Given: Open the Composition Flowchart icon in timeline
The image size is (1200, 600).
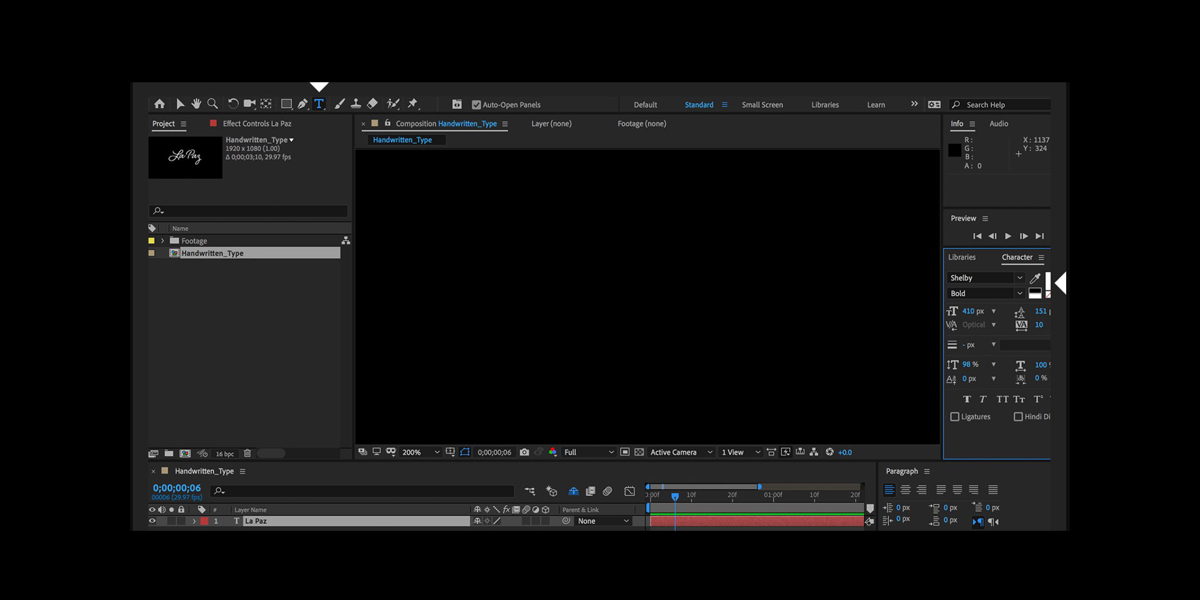Looking at the screenshot, I should (x=530, y=491).
